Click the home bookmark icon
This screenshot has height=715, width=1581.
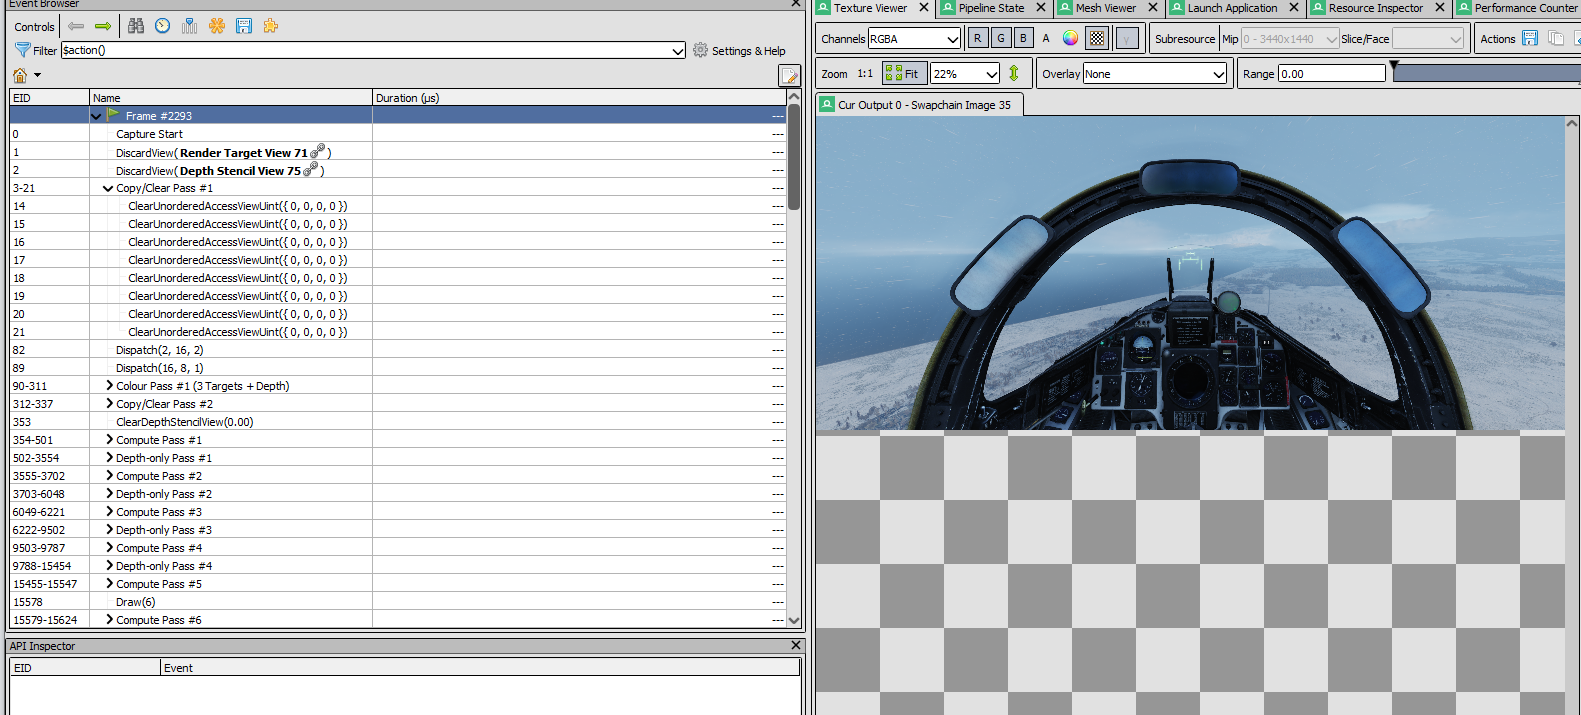point(20,75)
